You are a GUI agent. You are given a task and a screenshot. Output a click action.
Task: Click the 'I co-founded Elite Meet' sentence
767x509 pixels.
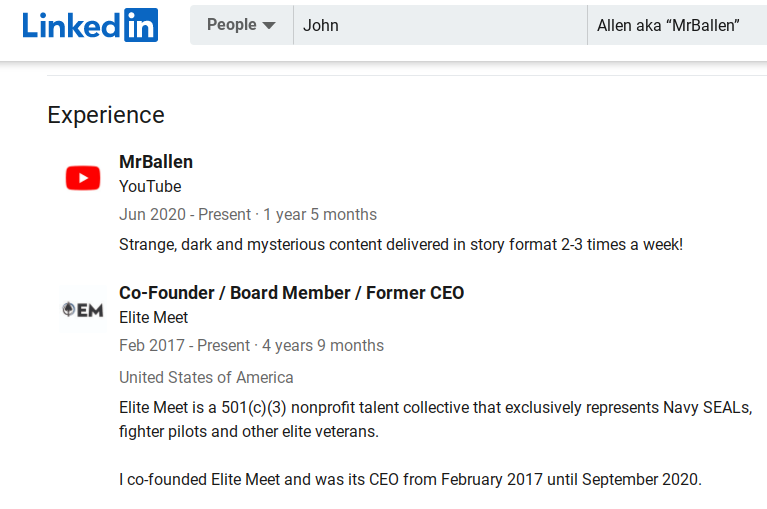pyautogui.click(x=410, y=479)
